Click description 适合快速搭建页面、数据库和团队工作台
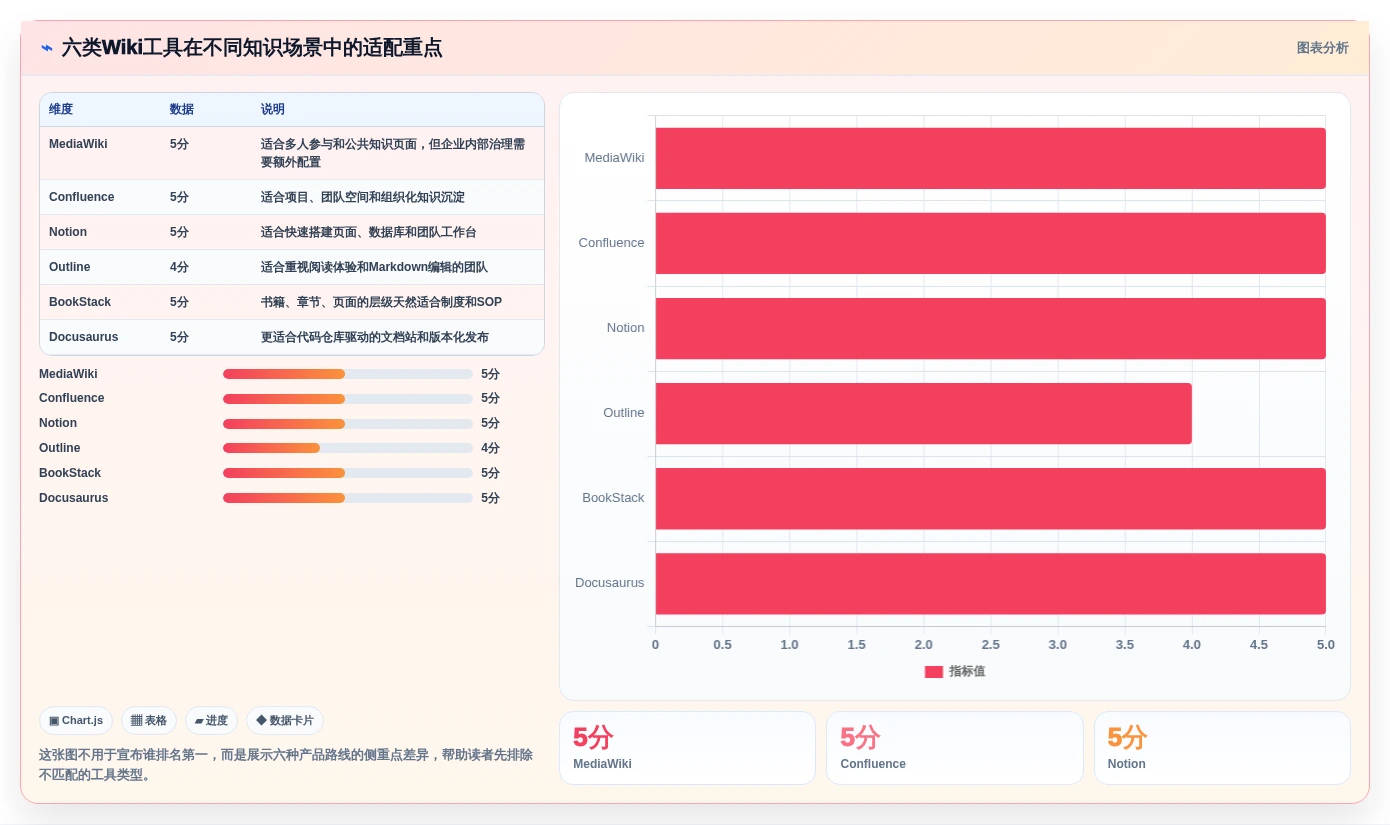Viewport: 1390px width, 825px height. (369, 232)
